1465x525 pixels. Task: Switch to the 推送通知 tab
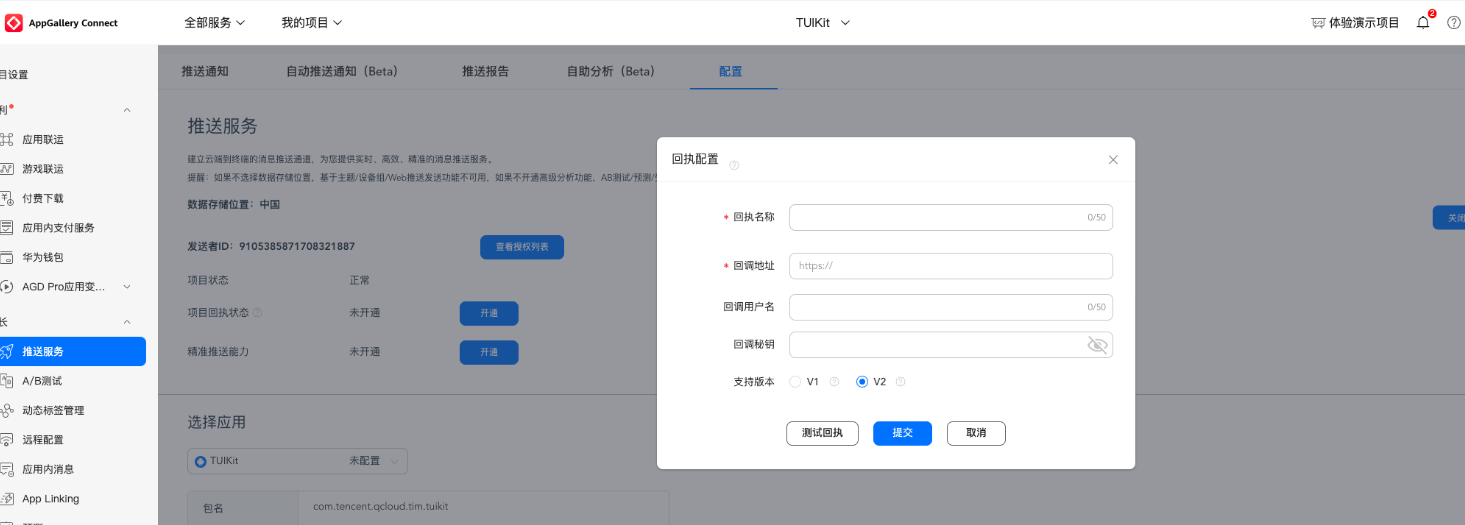point(205,71)
